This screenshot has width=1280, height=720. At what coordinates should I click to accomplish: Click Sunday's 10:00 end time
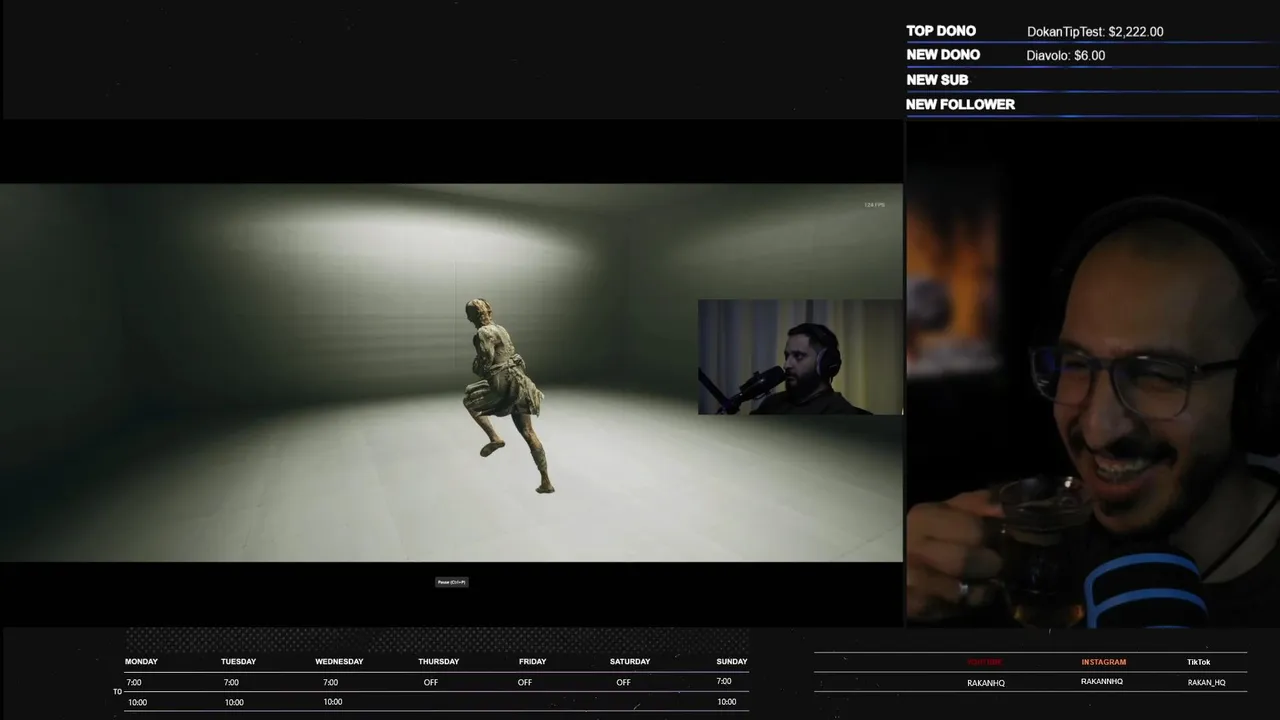tap(727, 702)
